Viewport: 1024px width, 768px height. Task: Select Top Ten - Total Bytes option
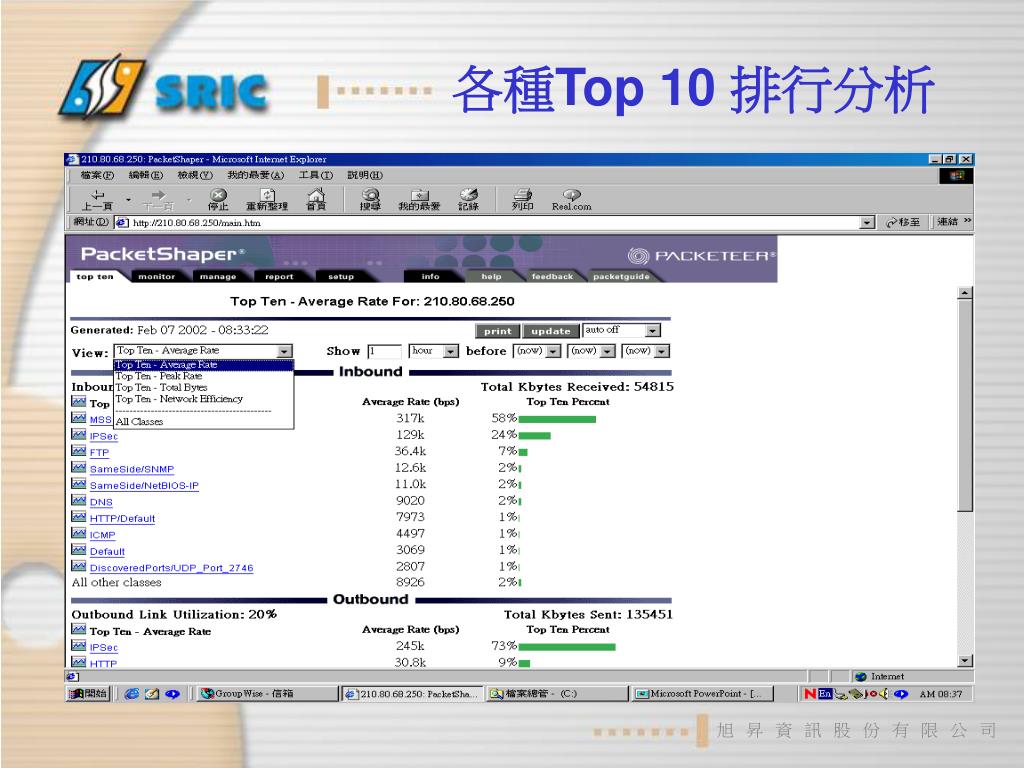tap(204, 387)
